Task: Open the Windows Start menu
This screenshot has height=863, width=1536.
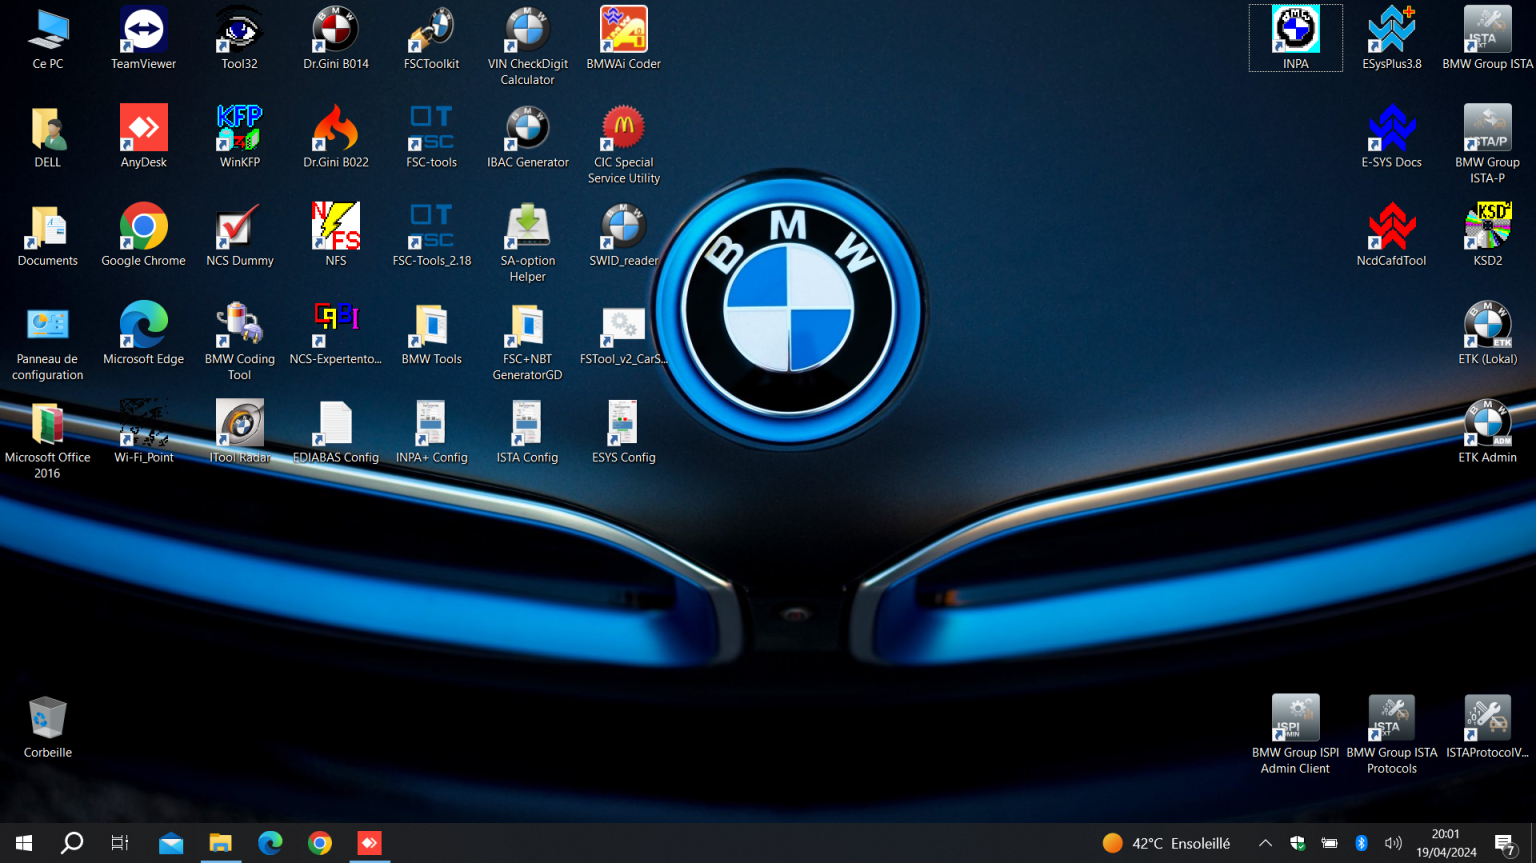Action: [24, 843]
